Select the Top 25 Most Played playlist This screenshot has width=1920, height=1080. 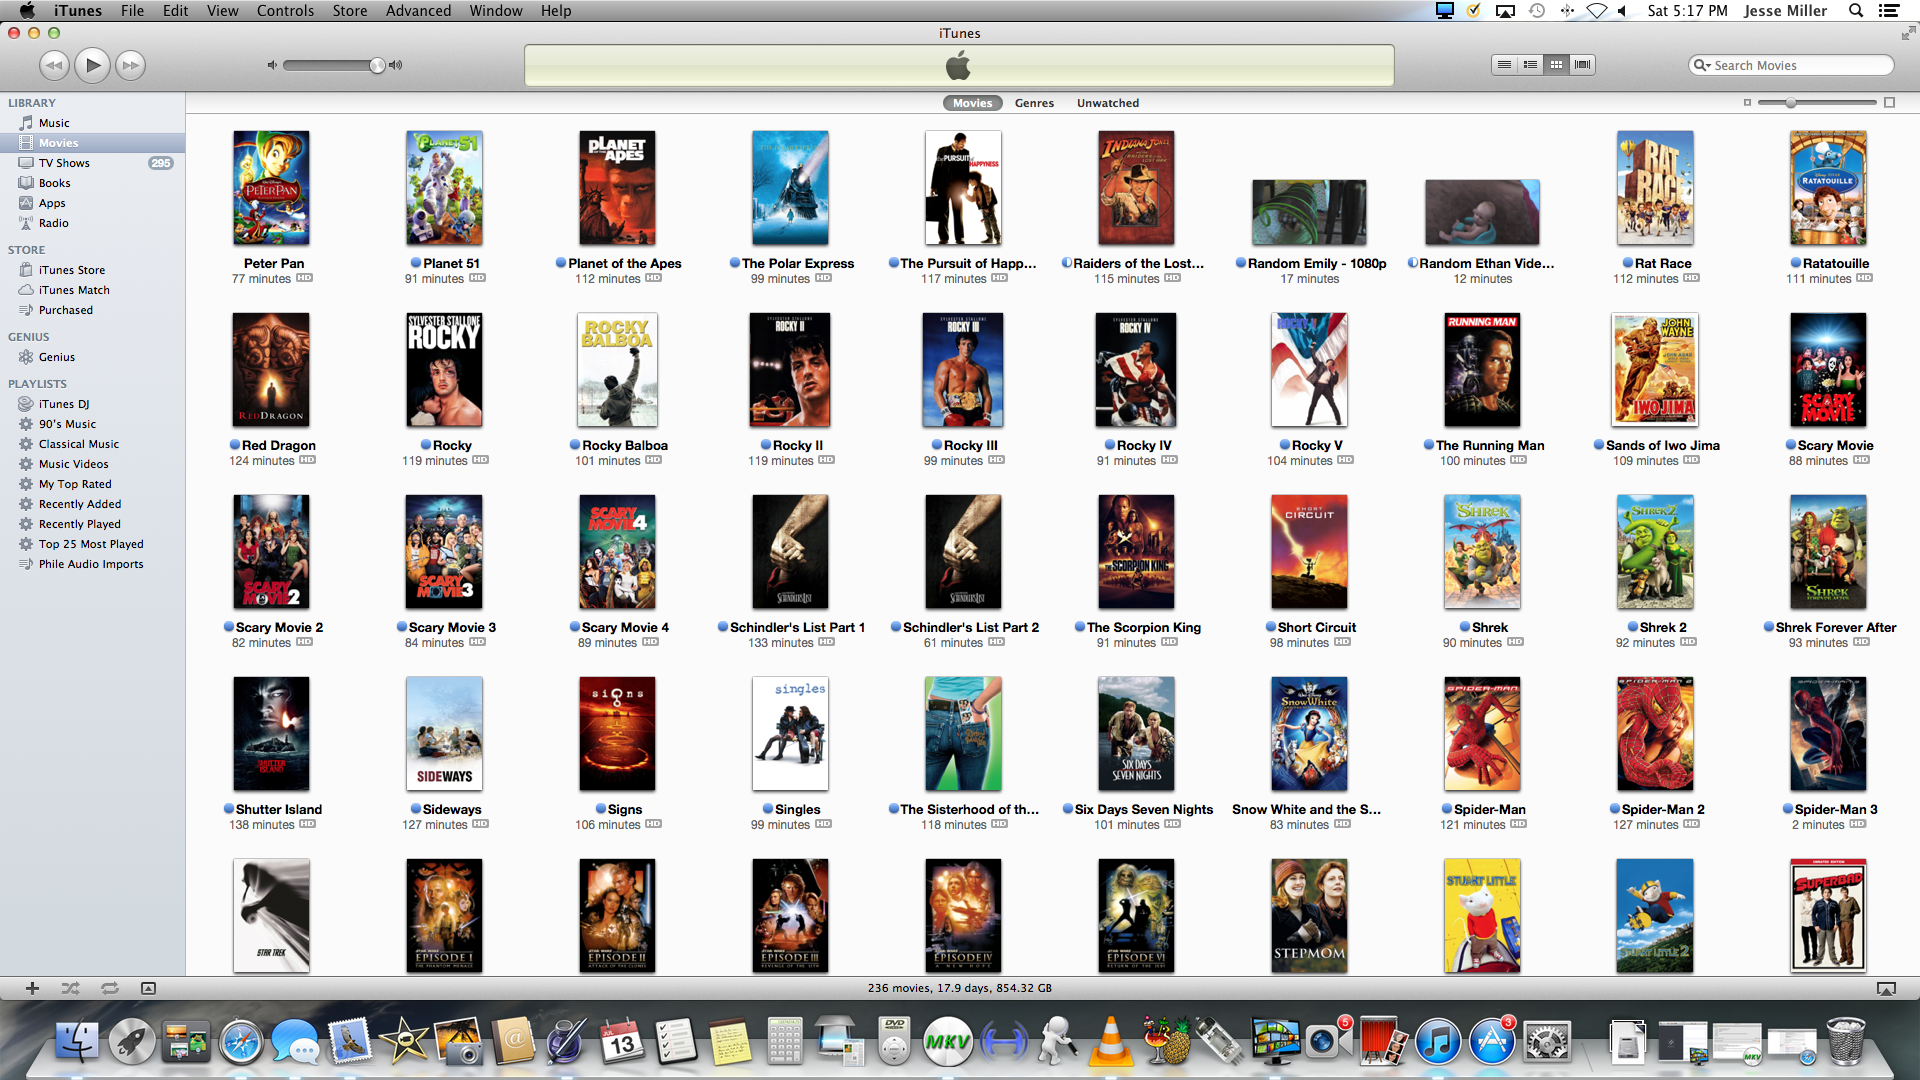pos(90,544)
